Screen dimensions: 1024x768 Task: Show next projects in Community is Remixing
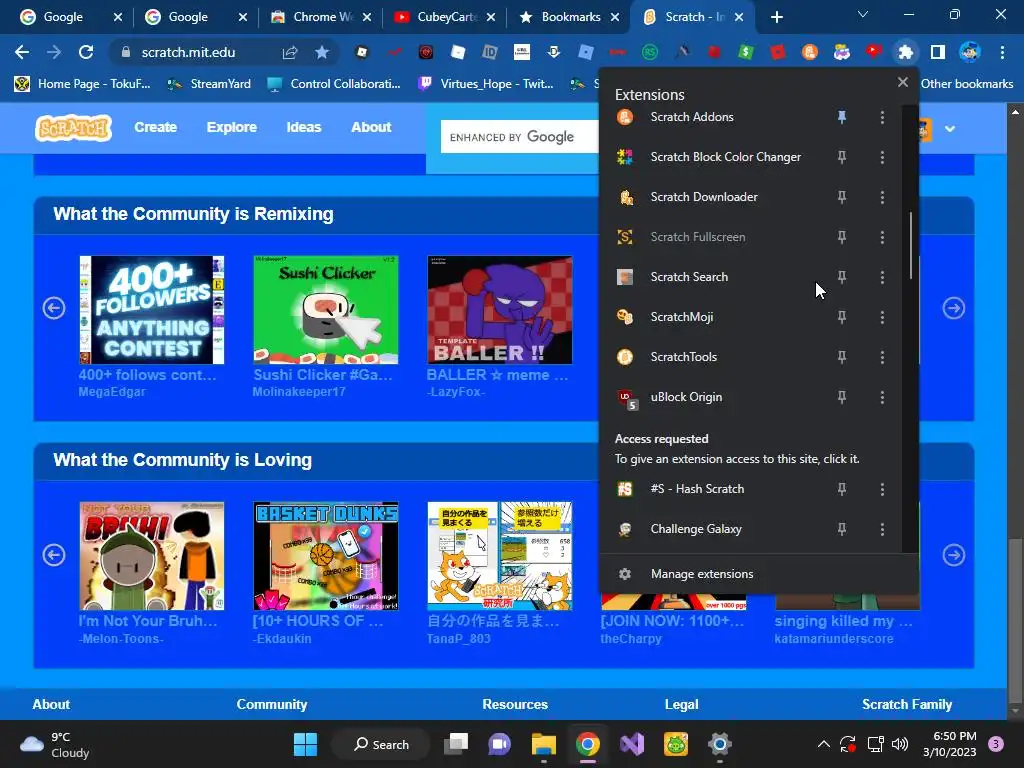coord(953,308)
